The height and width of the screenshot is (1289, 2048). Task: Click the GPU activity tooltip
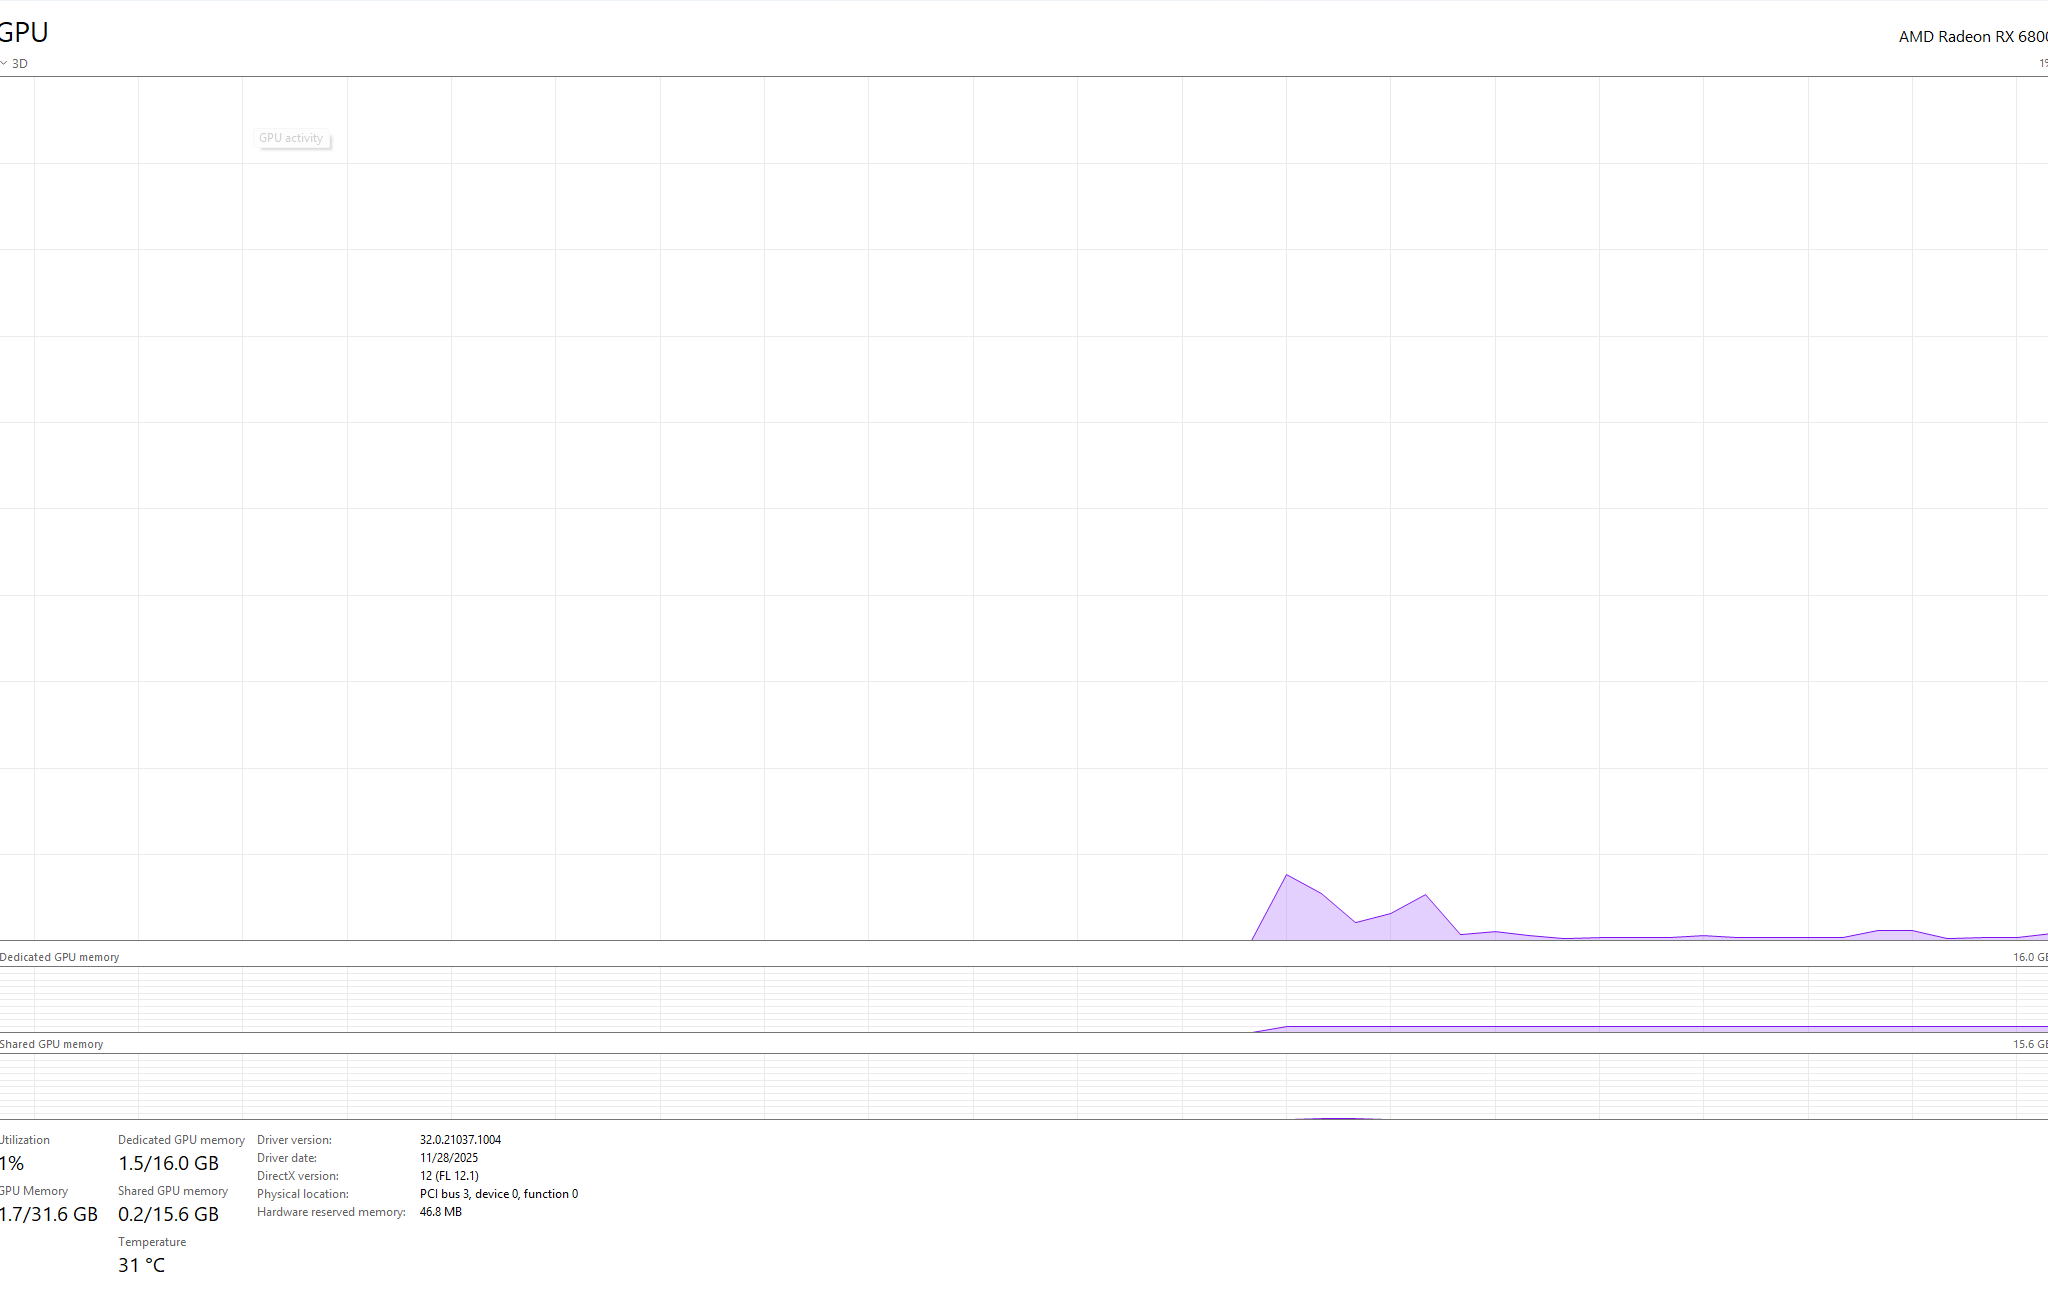(291, 139)
